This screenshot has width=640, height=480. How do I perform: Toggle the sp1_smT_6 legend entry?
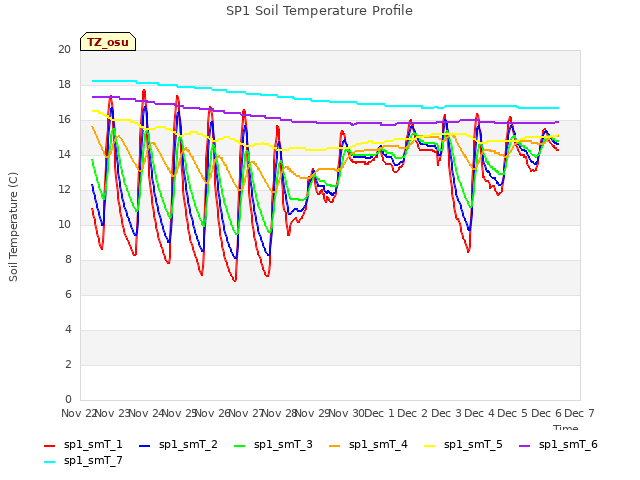(x=558, y=445)
